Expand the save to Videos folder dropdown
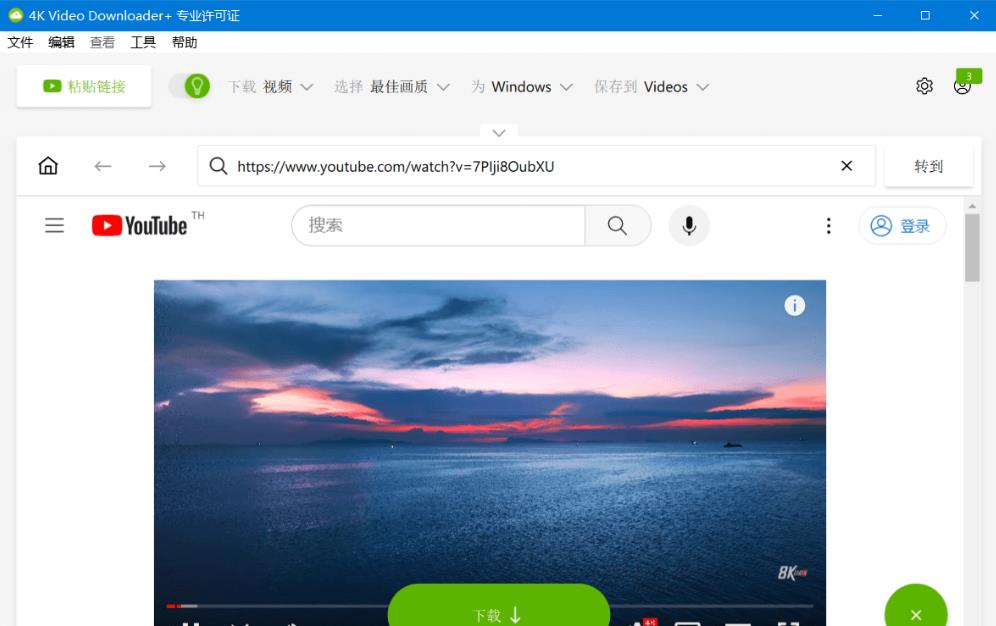This screenshot has width=996, height=626. 652,87
